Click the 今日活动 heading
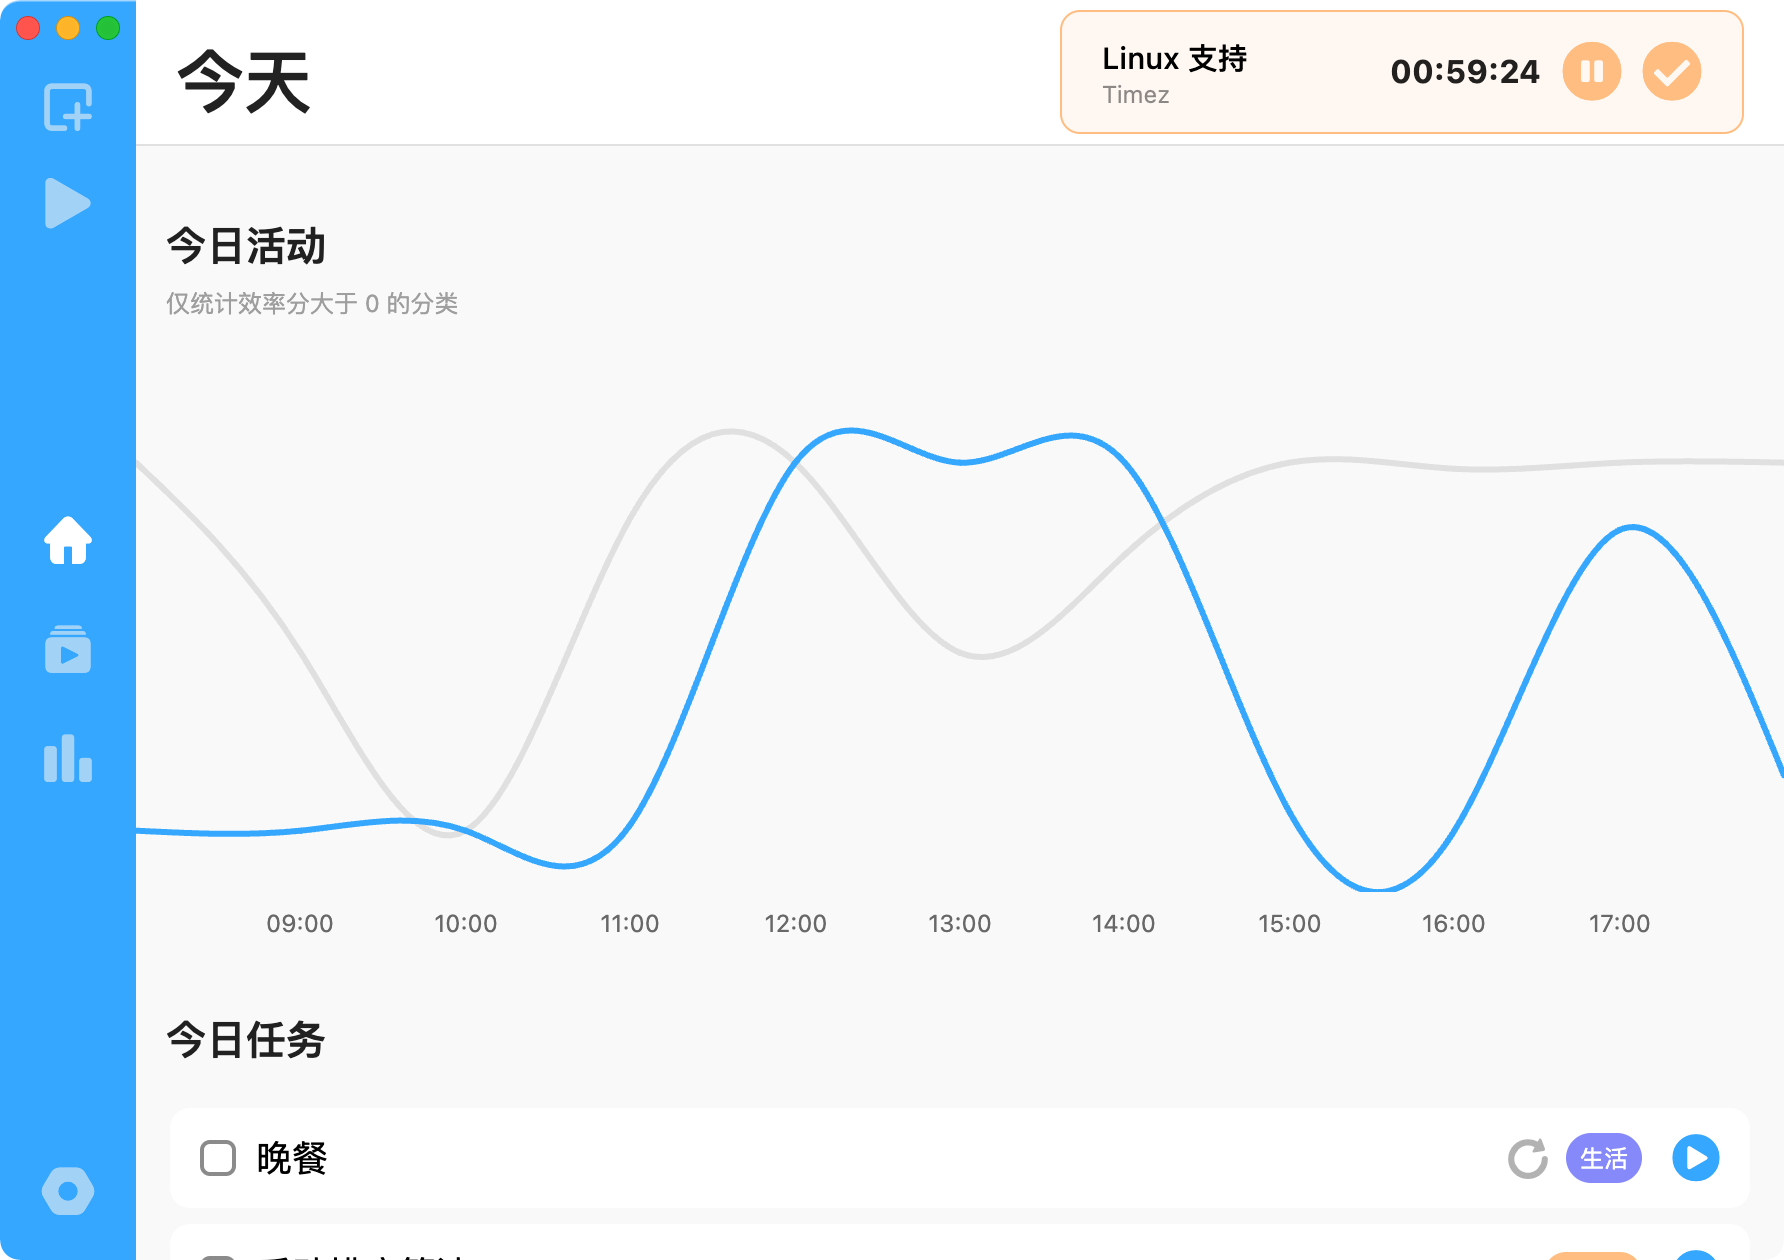 tap(246, 246)
